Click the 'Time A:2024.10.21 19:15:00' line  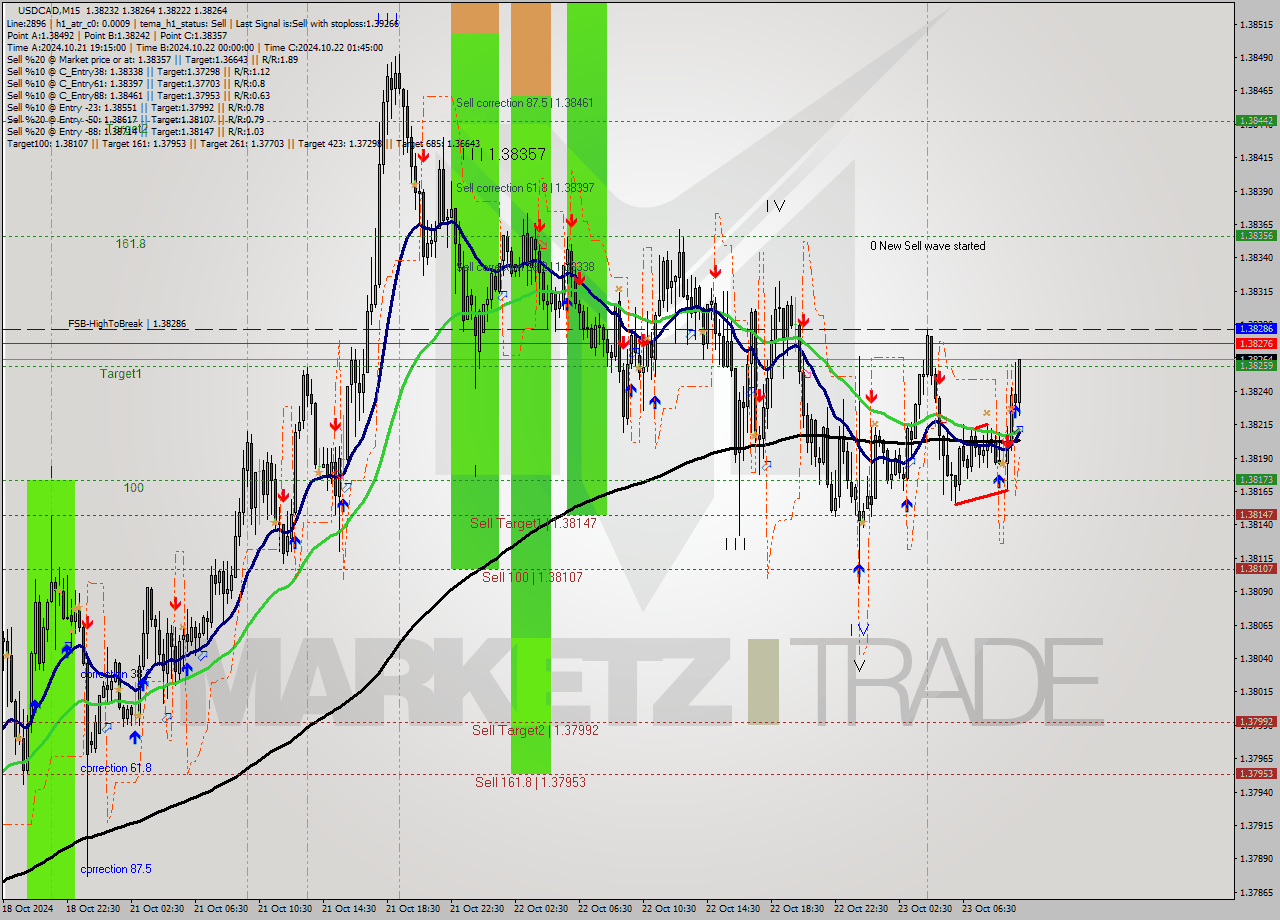(66, 47)
